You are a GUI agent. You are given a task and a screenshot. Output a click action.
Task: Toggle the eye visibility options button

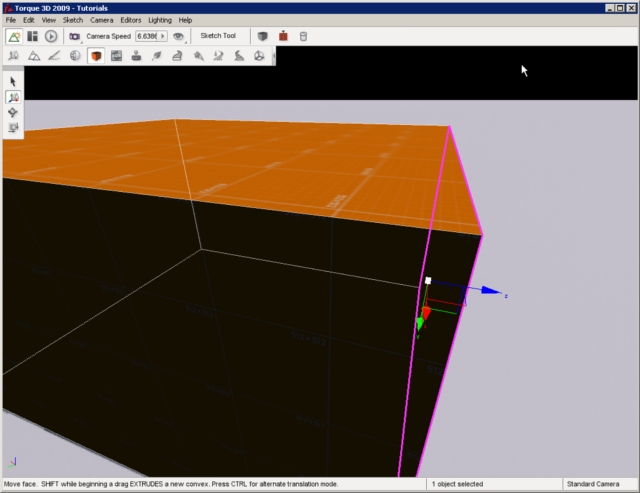click(179, 36)
